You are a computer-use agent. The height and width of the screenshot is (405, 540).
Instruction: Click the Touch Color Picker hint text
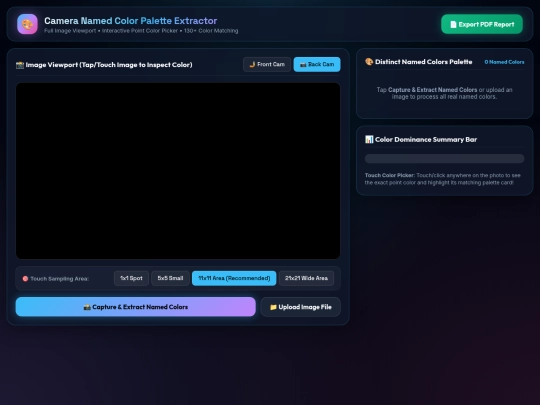443,179
